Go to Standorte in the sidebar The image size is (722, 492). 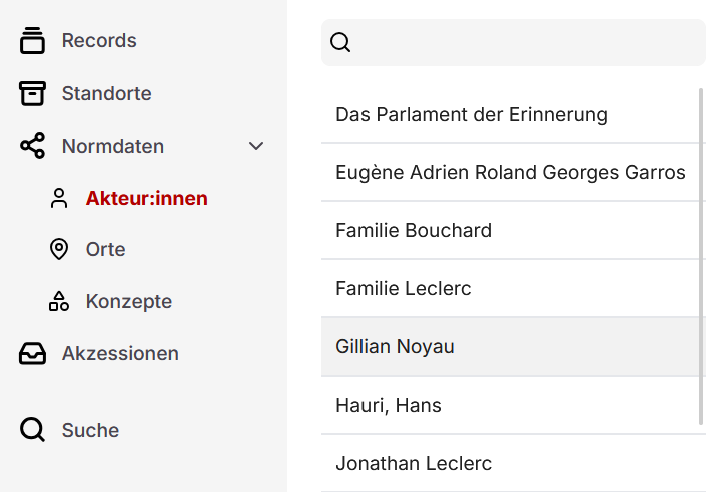coord(106,93)
